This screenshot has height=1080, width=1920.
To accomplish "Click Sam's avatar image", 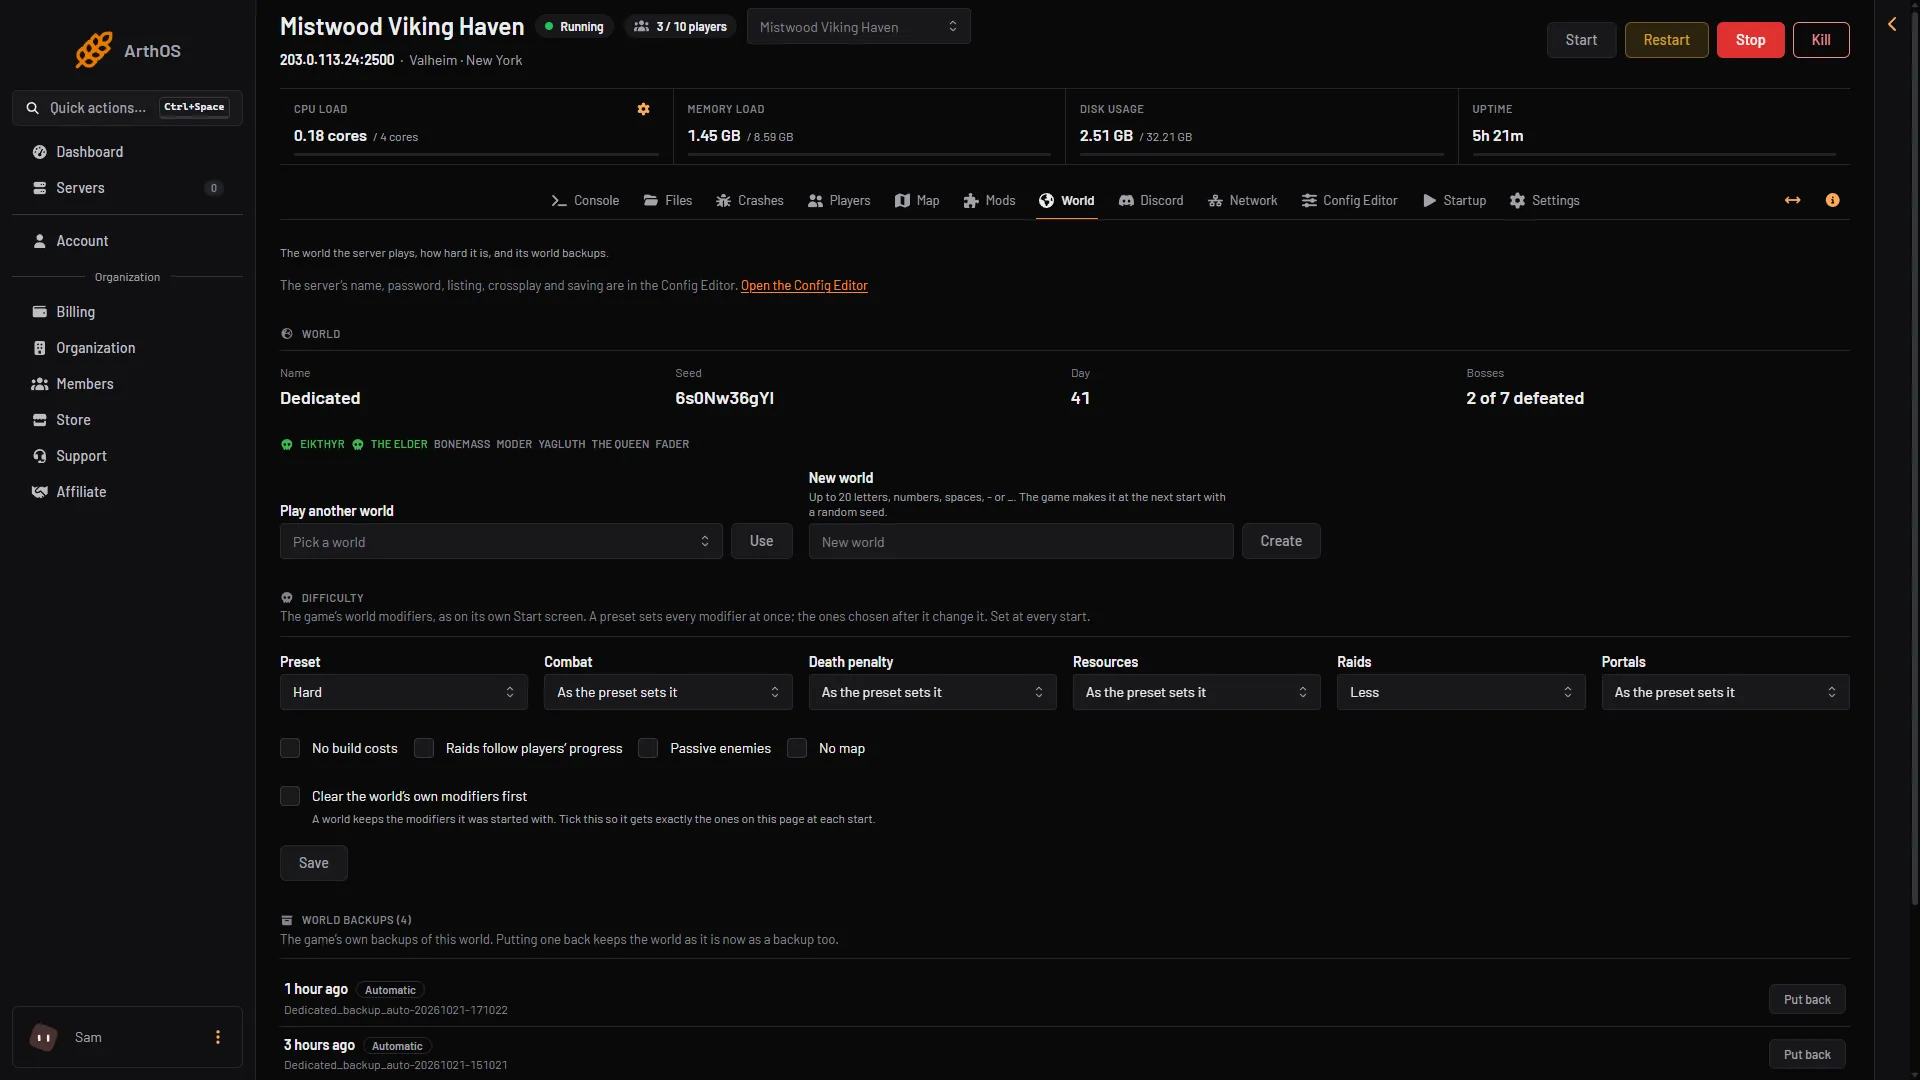I will coord(44,1037).
